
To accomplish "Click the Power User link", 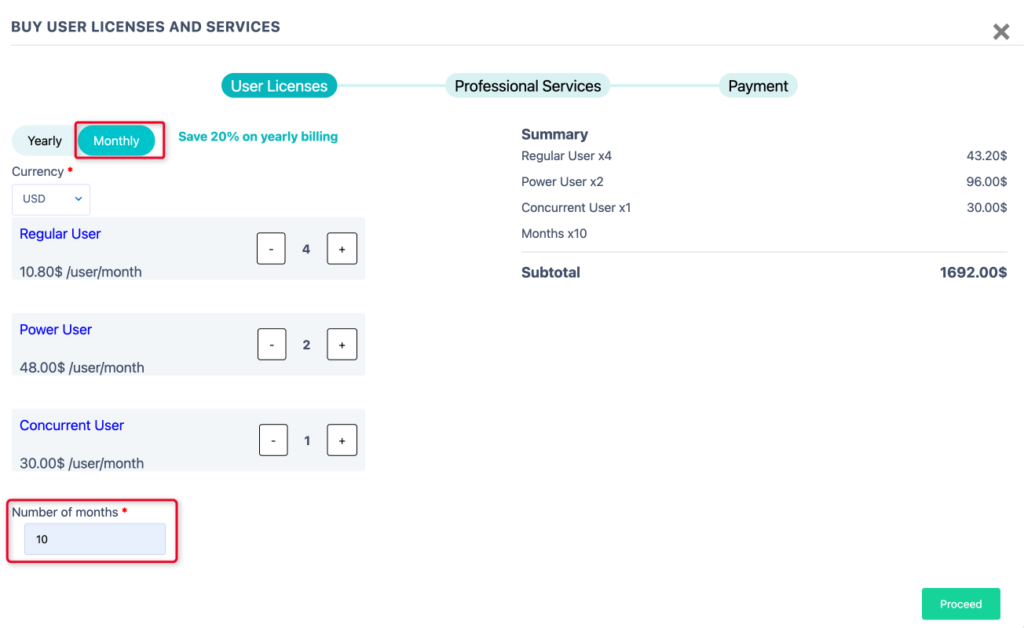I will coord(56,330).
